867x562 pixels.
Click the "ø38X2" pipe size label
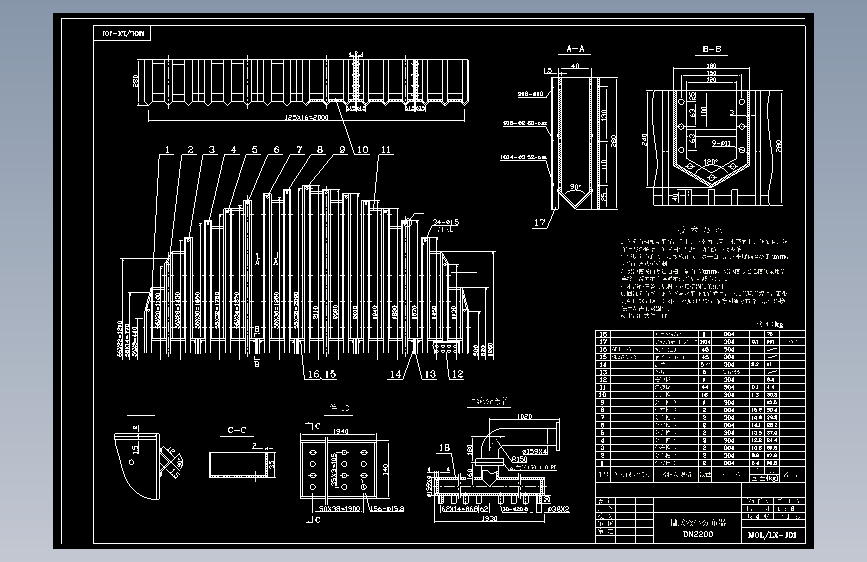558,508
